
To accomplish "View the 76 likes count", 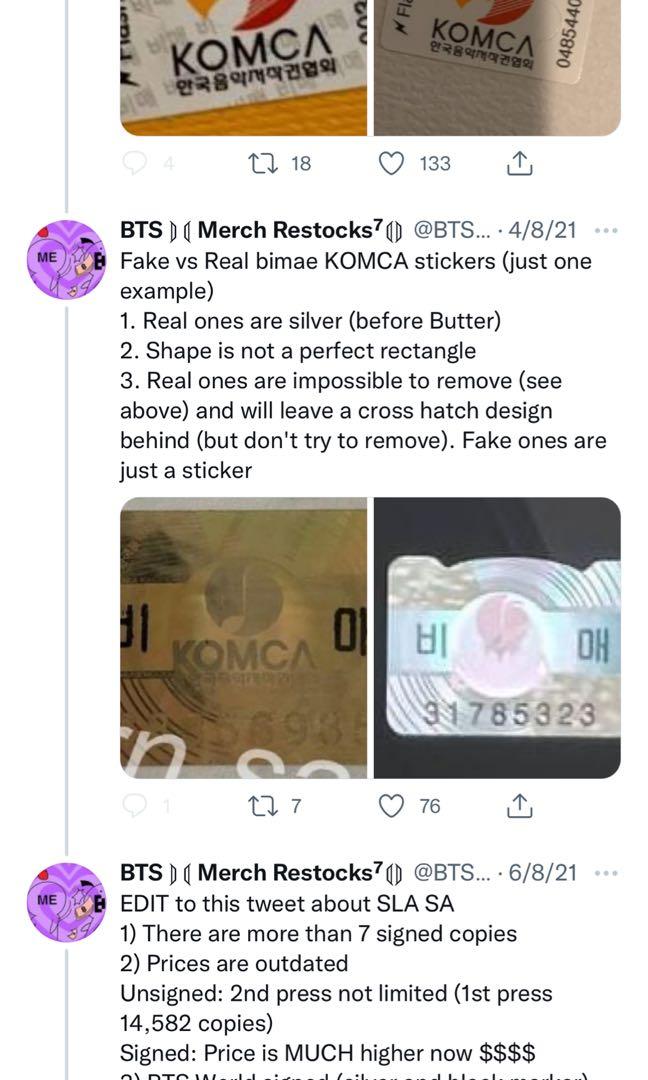I will pos(428,806).
